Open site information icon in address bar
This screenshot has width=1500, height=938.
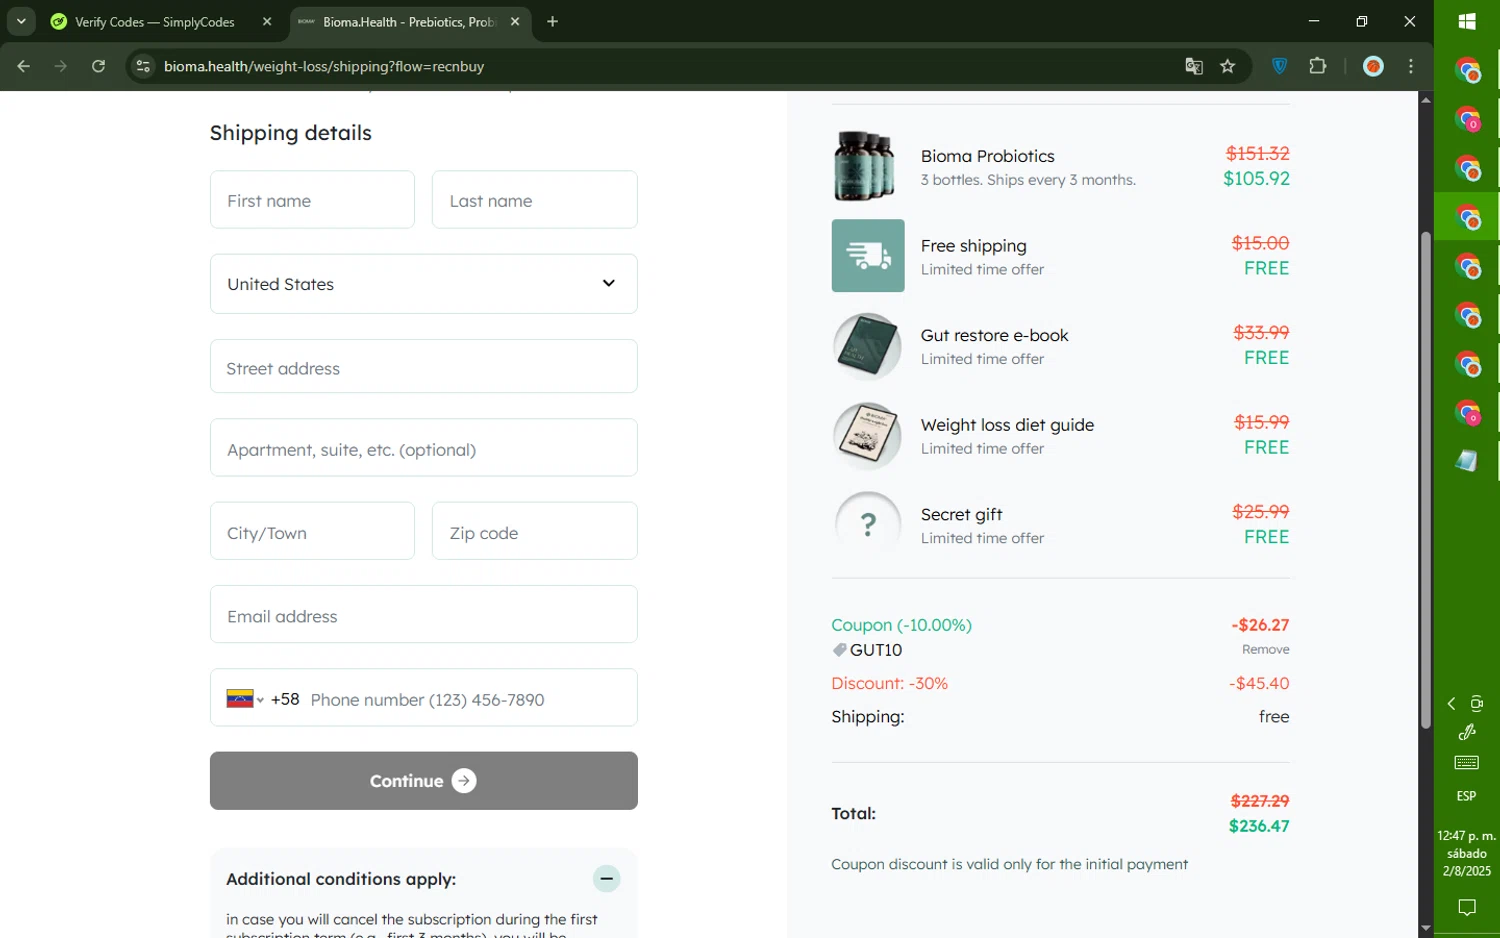click(x=143, y=66)
